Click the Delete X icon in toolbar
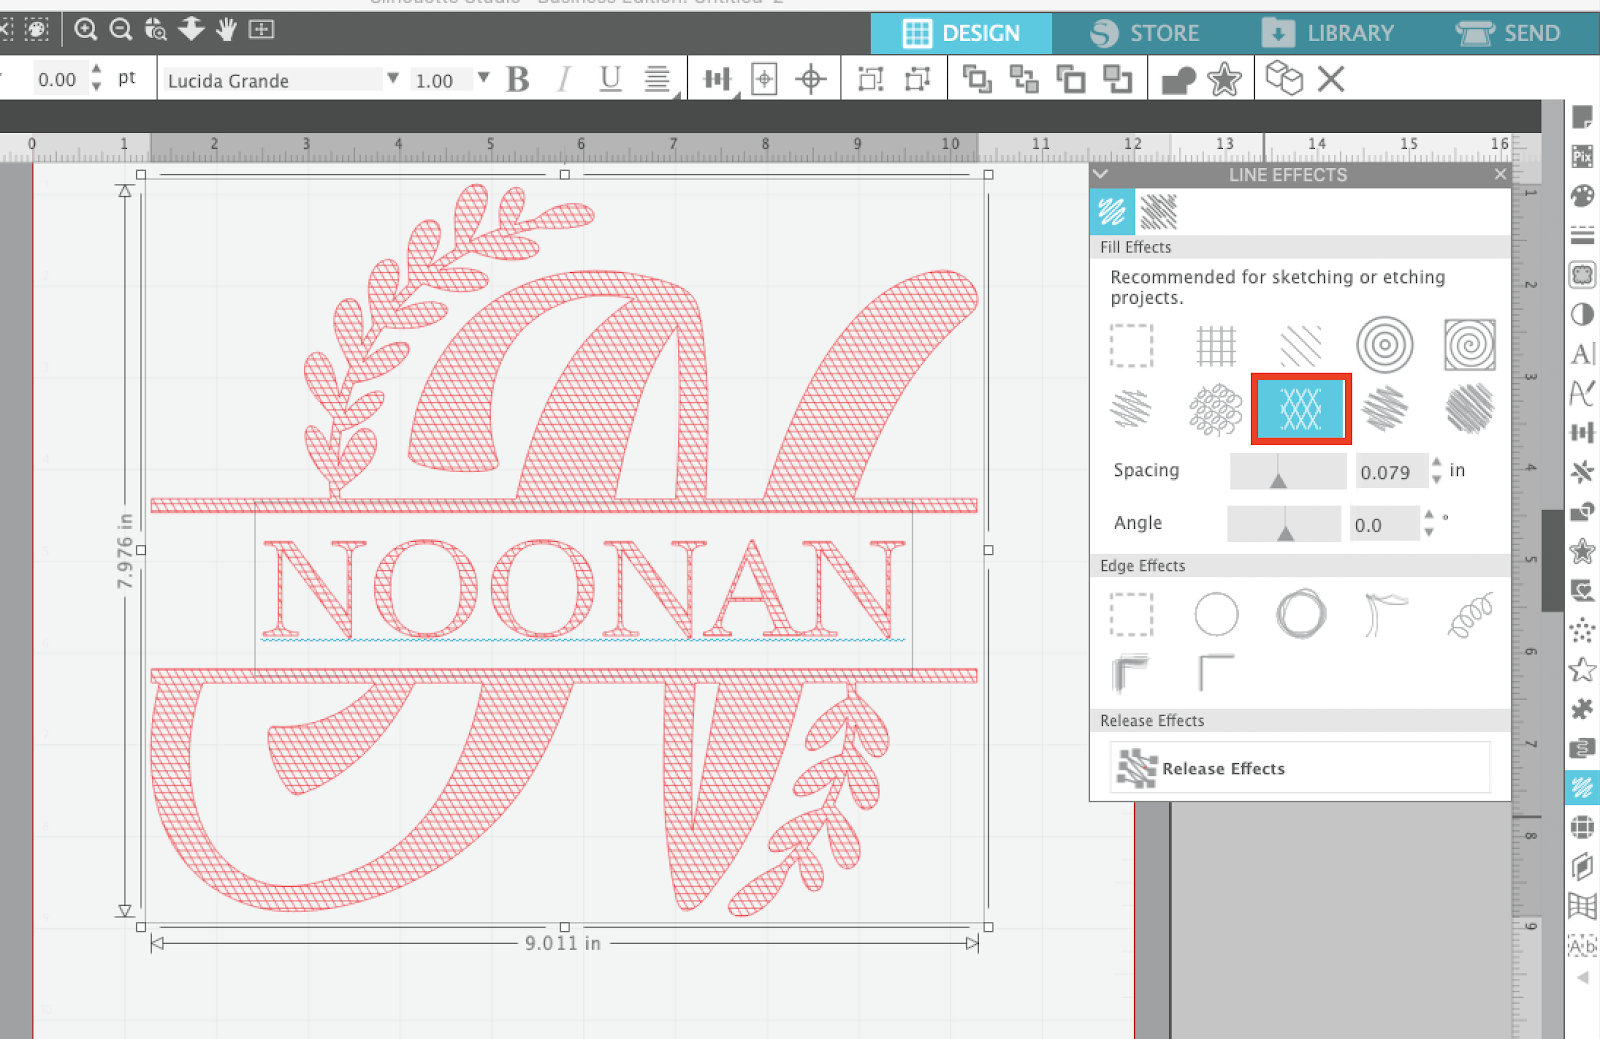1600x1039 pixels. click(1331, 79)
